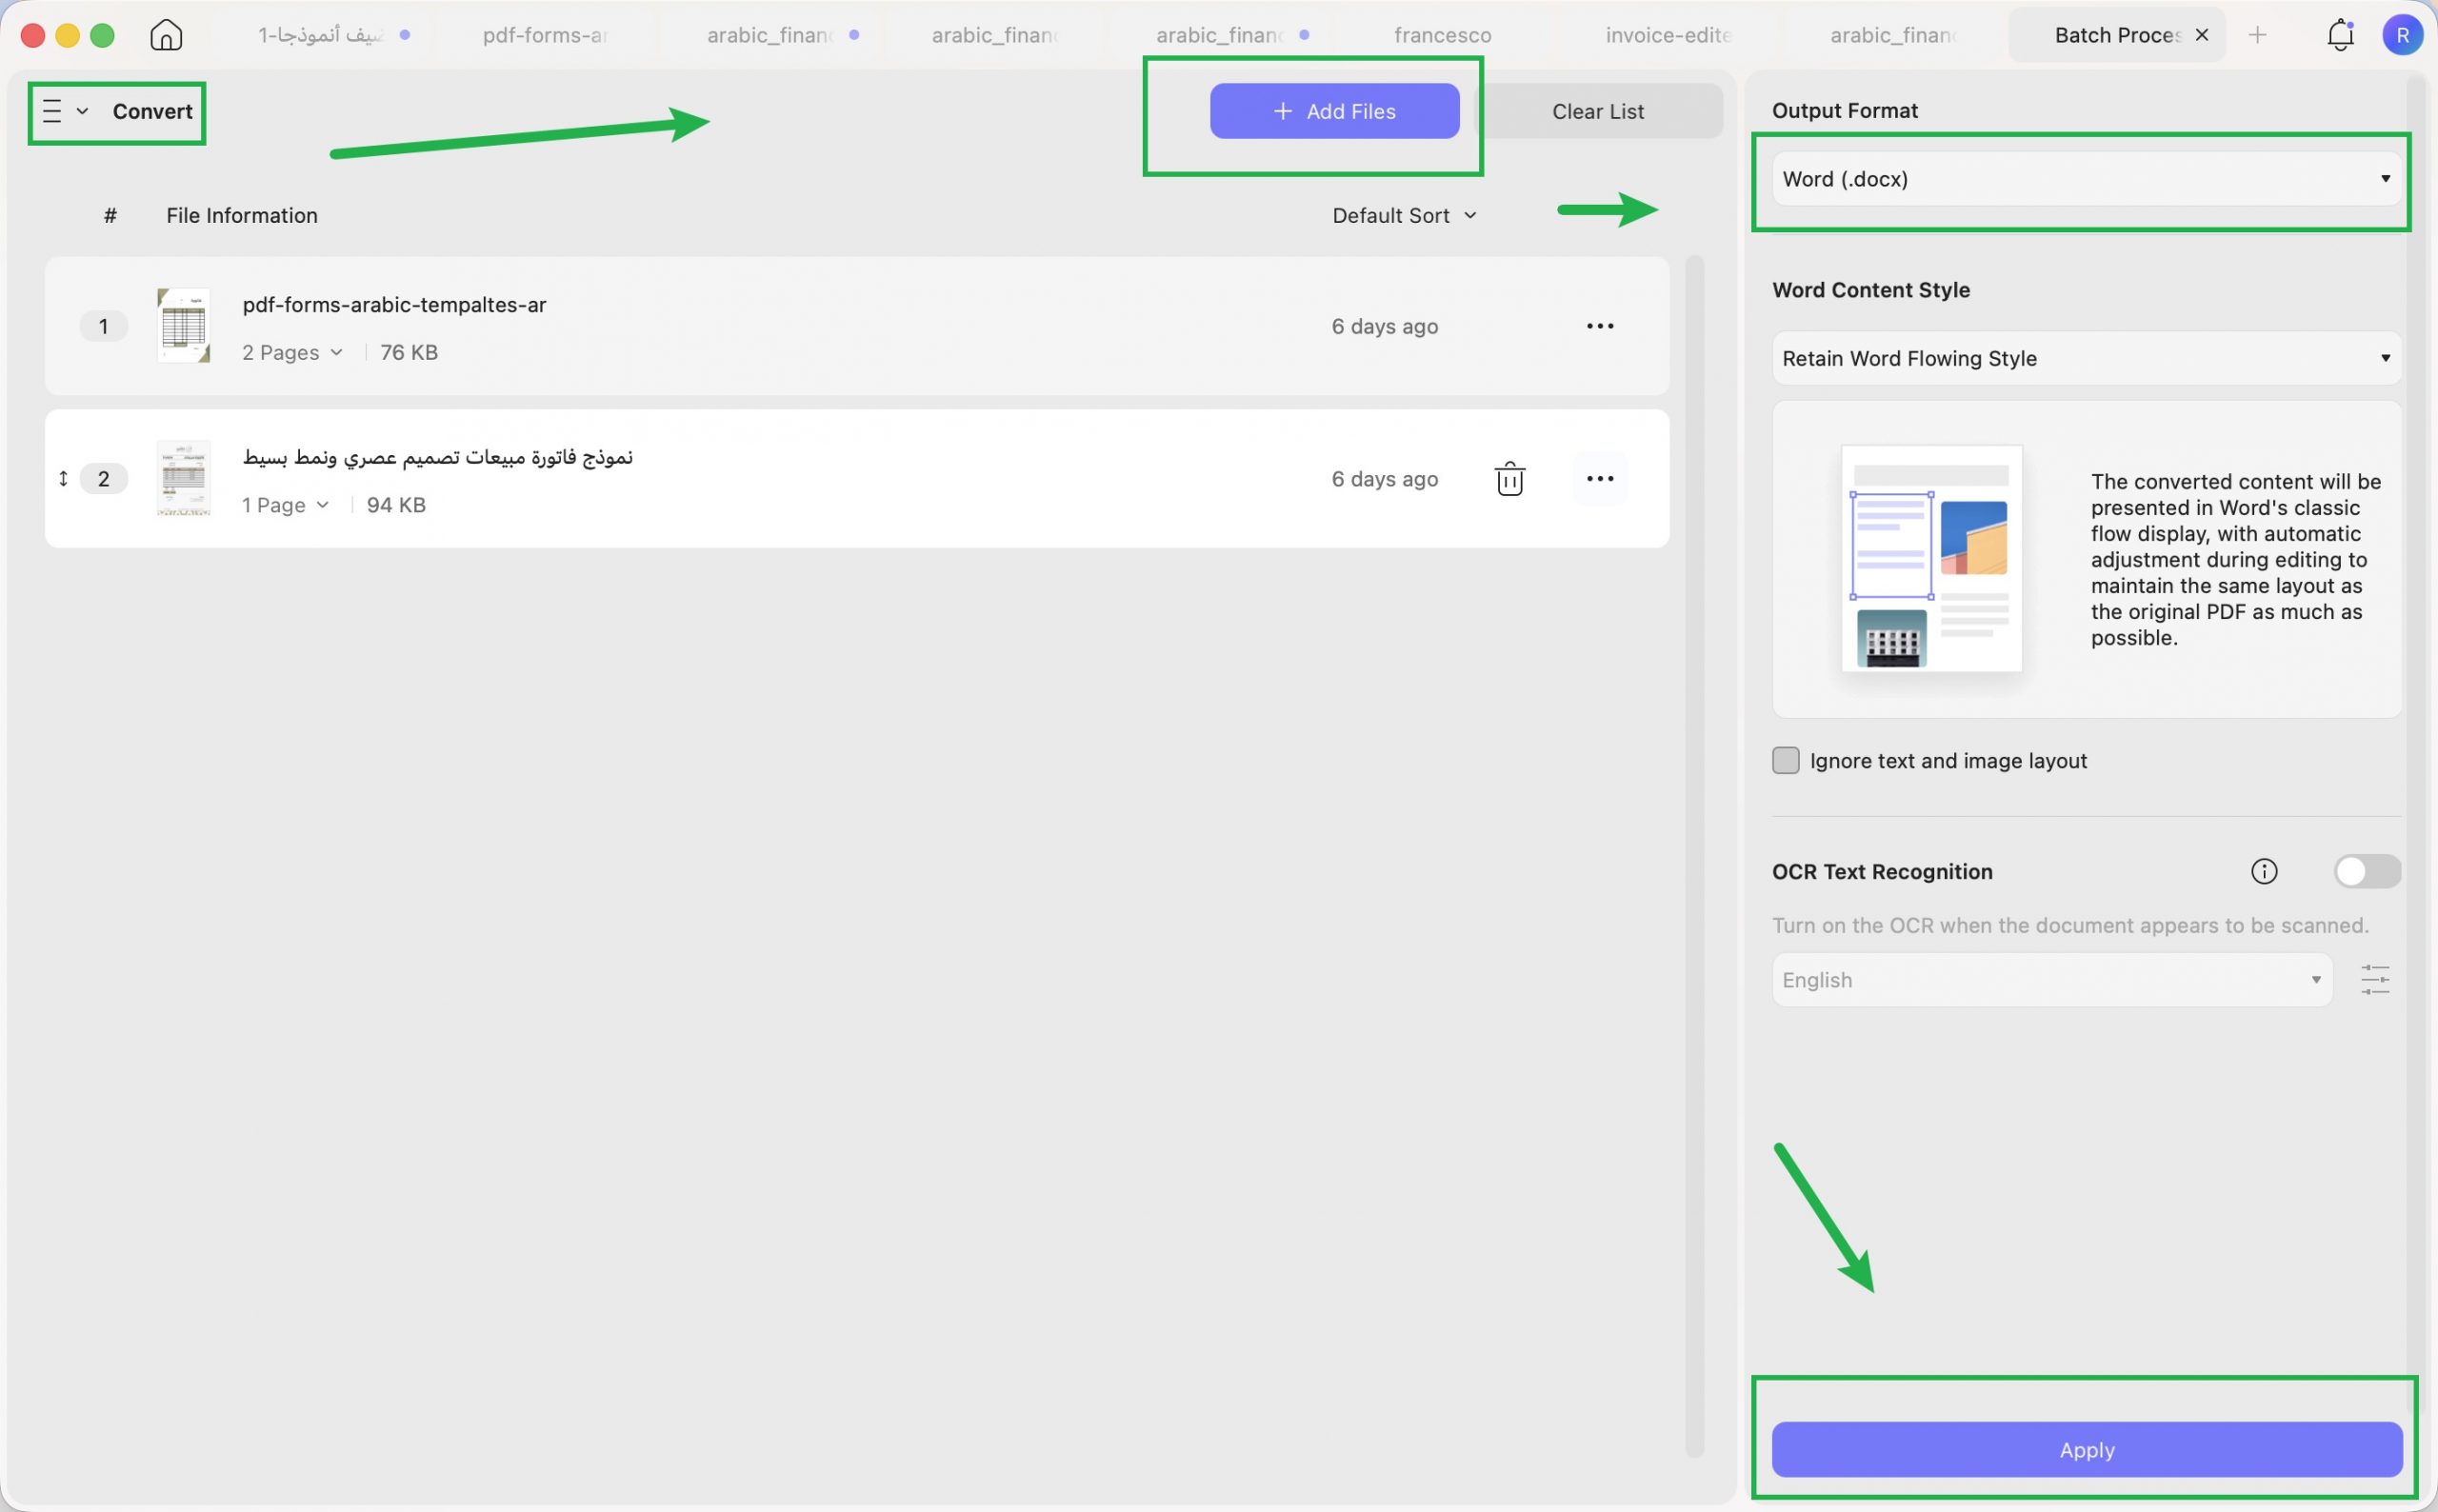Click the 94 KB file size
This screenshot has width=2438, height=1512.
(396, 505)
